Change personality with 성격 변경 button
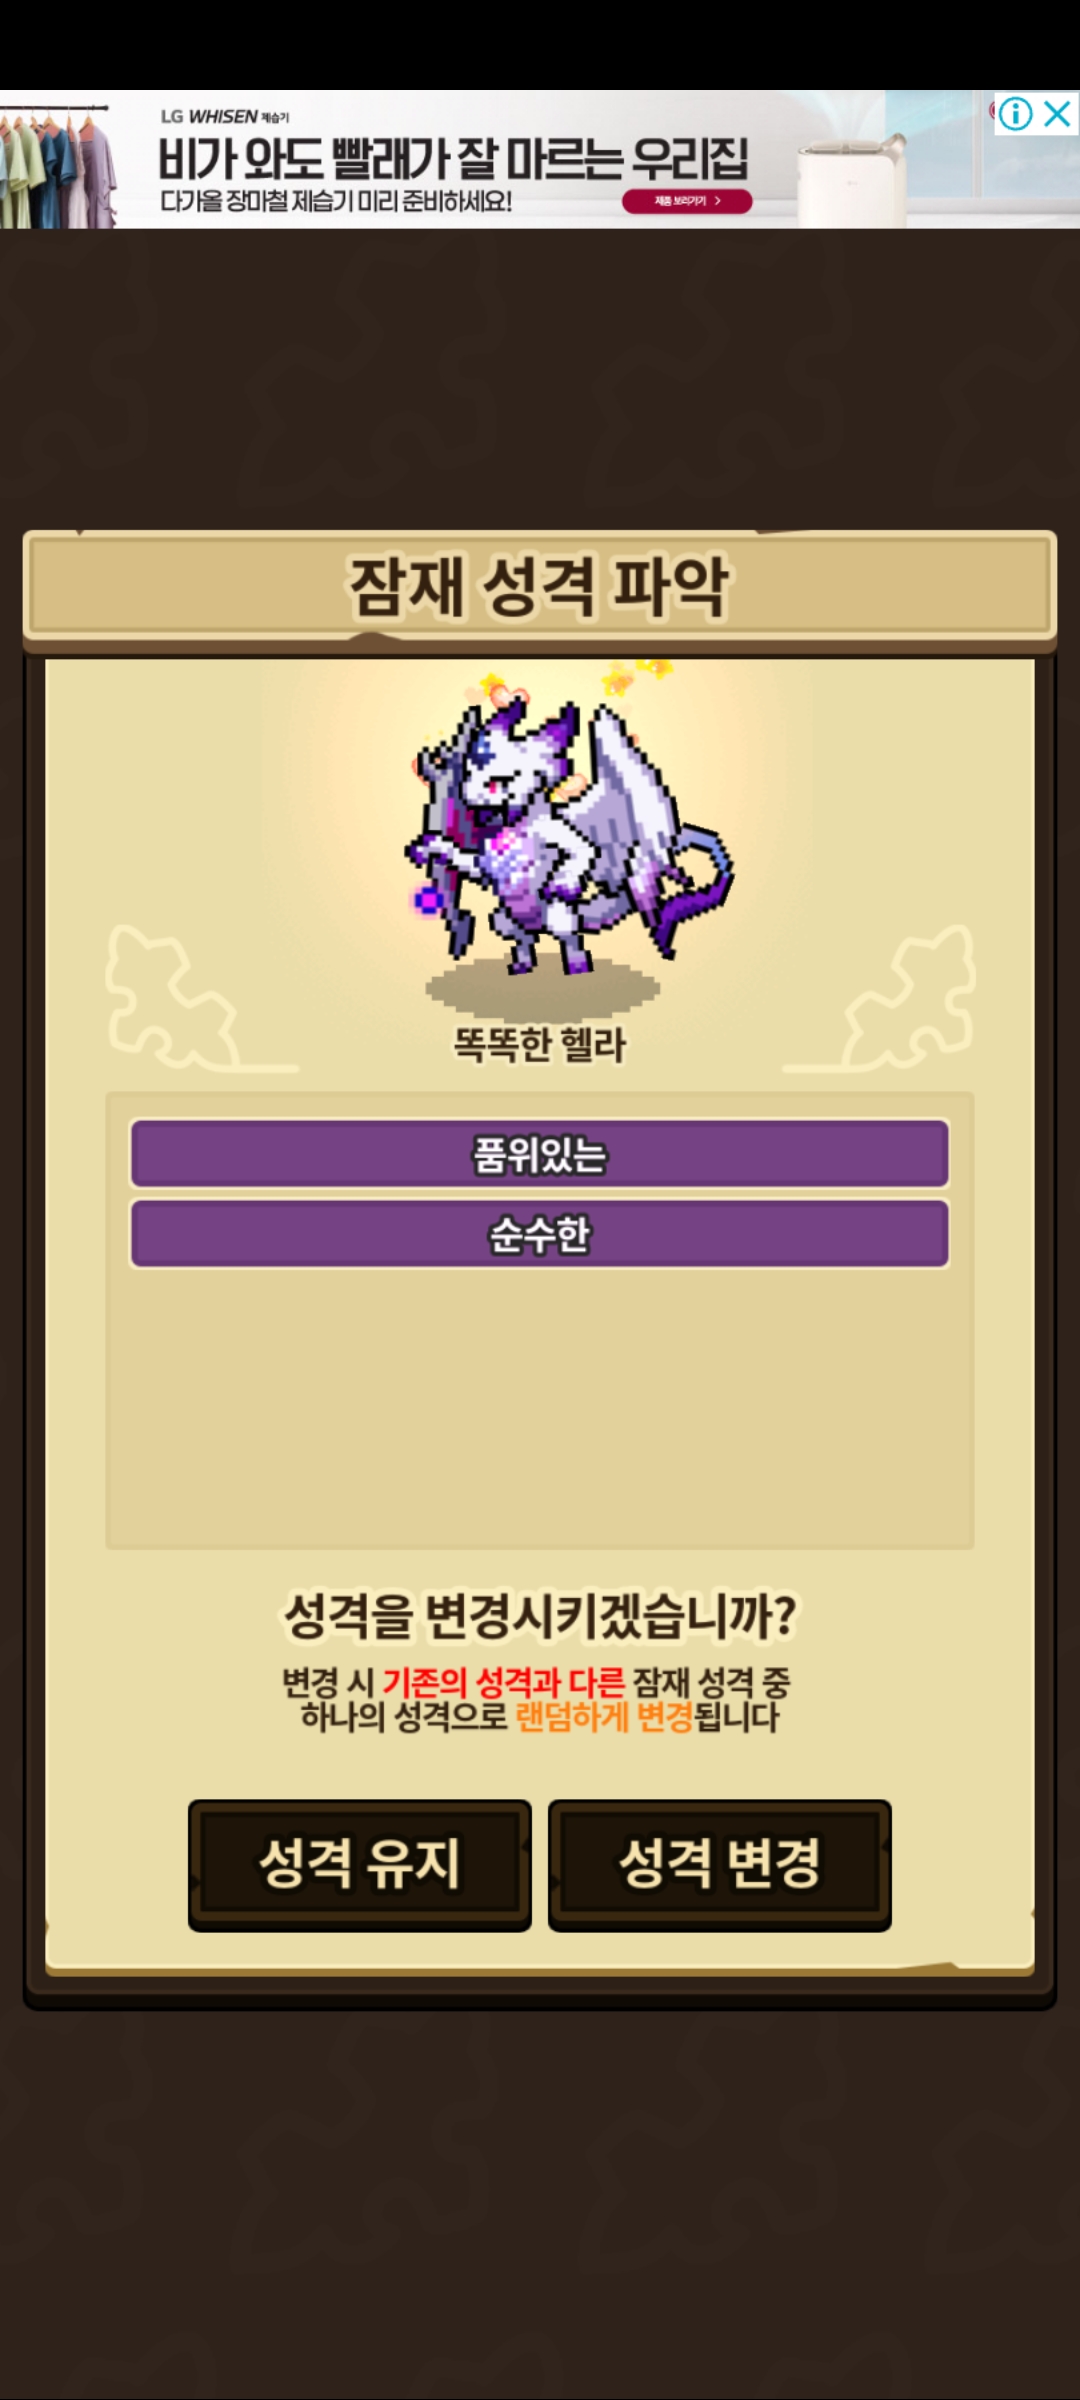1080x2400 pixels. pos(720,1864)
